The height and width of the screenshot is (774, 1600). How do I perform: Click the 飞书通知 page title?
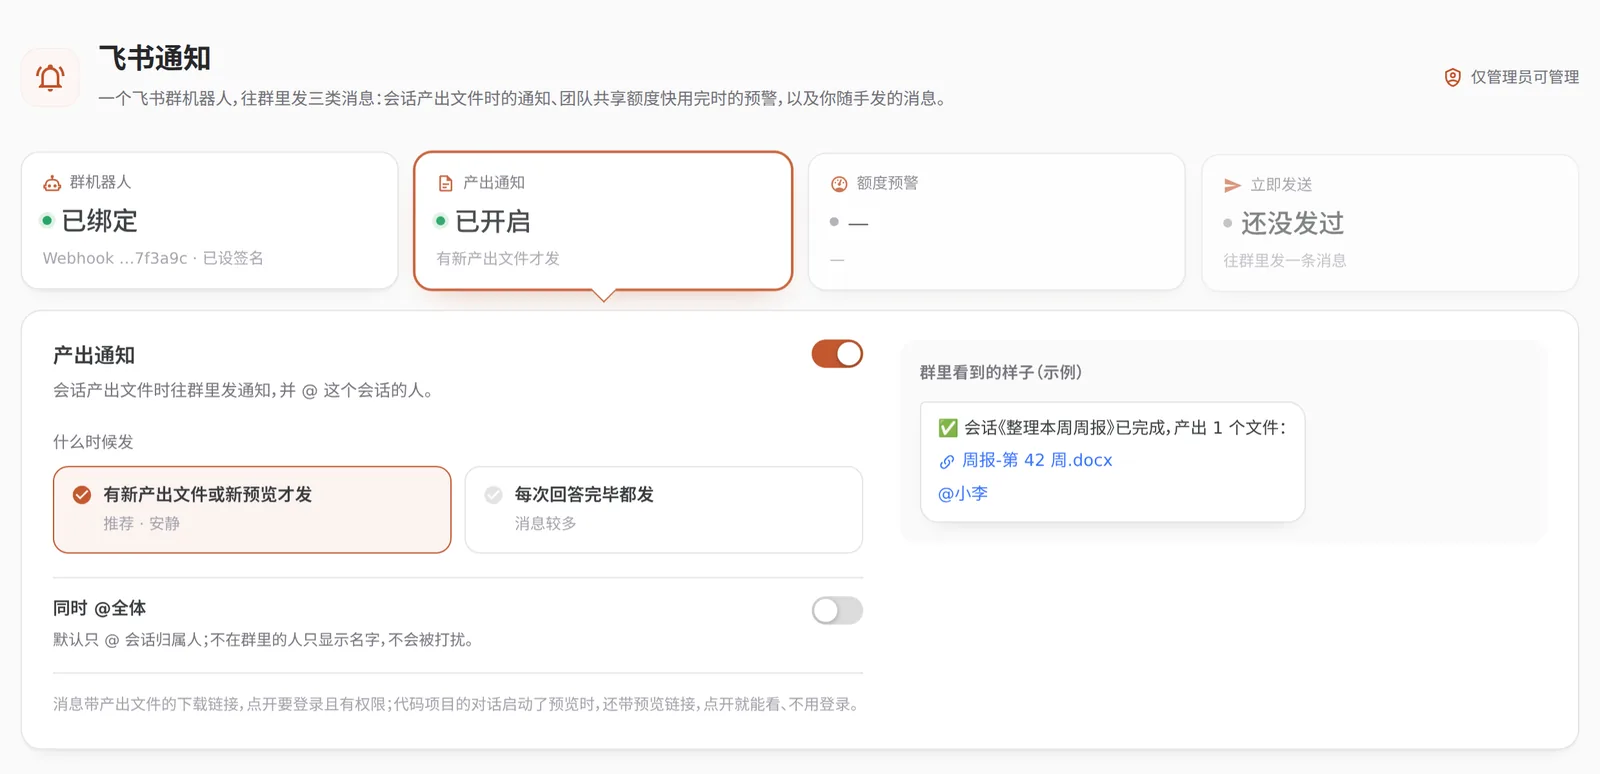155,58
